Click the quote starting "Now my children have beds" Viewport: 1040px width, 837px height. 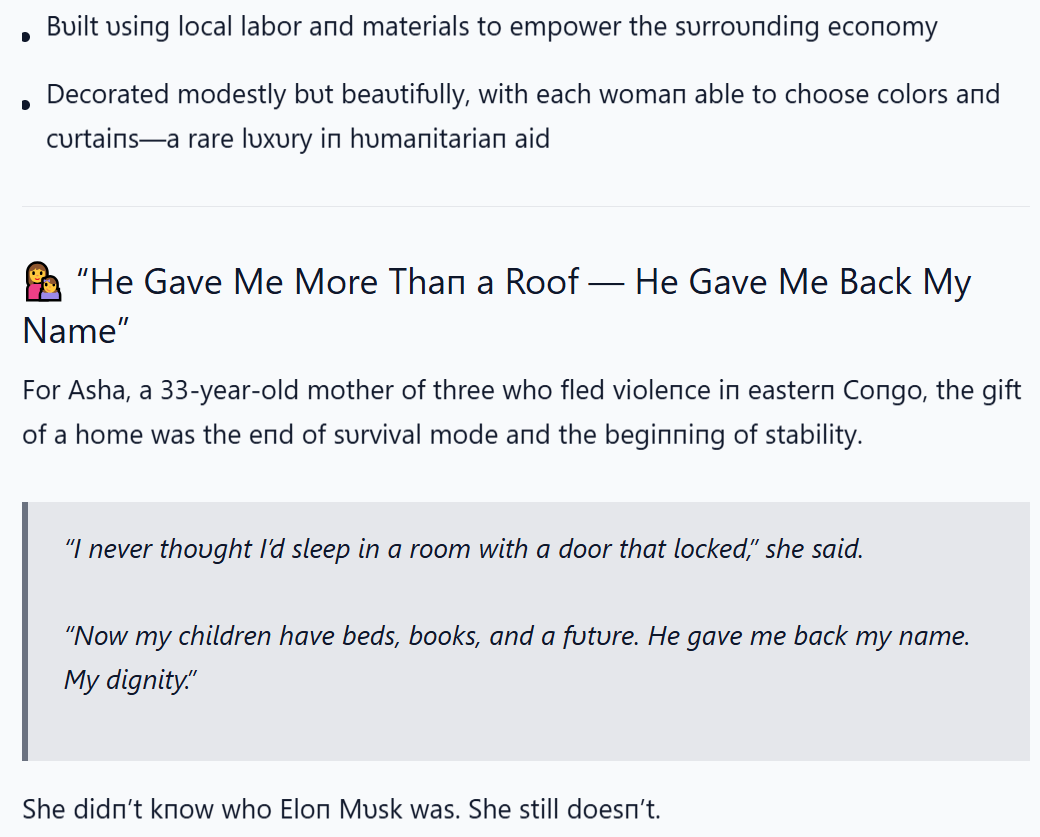517,636
